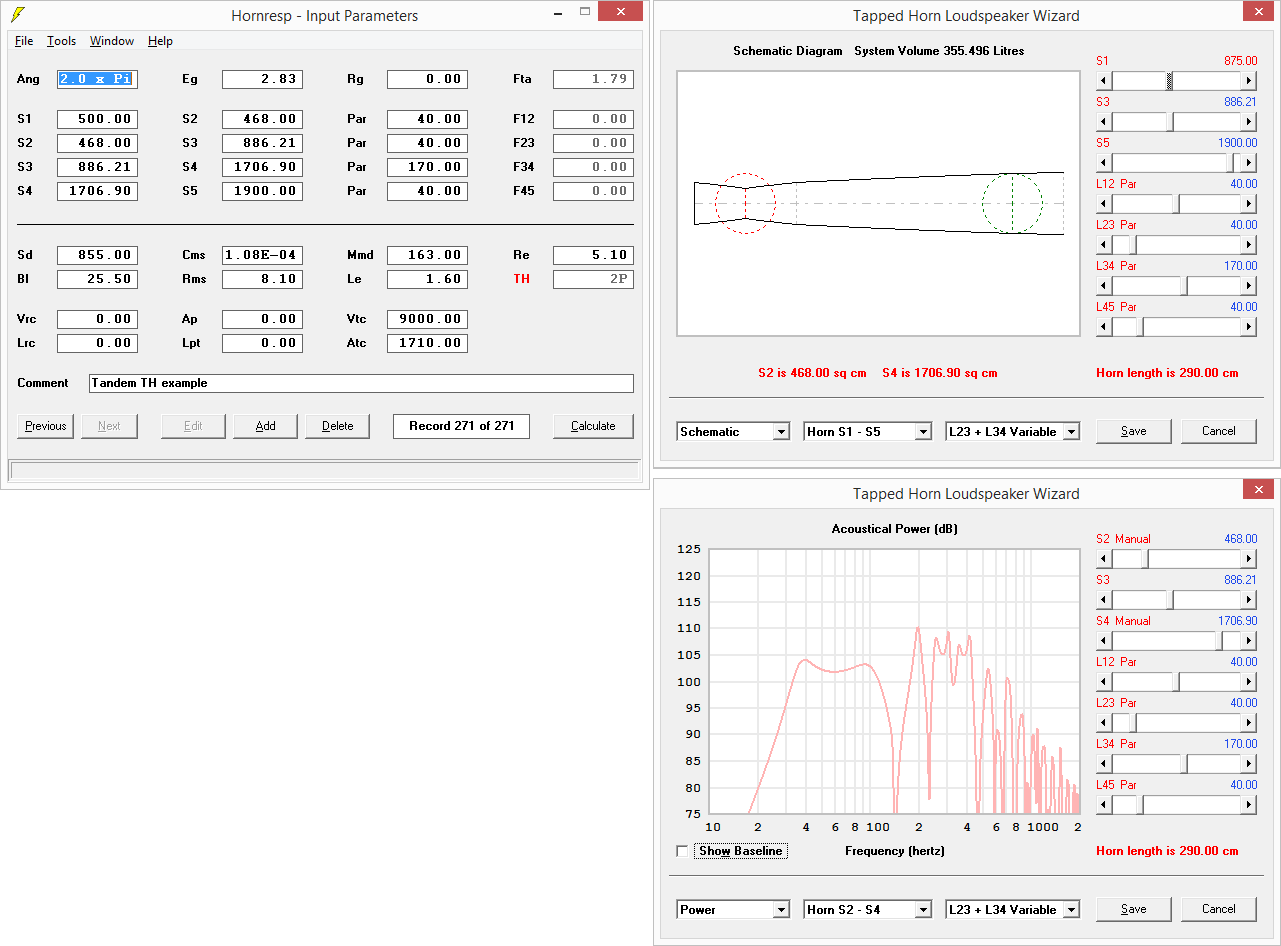This screenshot has width=1281, height=946.
Task: Click the Cms field showing 1.08E-04
Action: click(x=262, y=255)
